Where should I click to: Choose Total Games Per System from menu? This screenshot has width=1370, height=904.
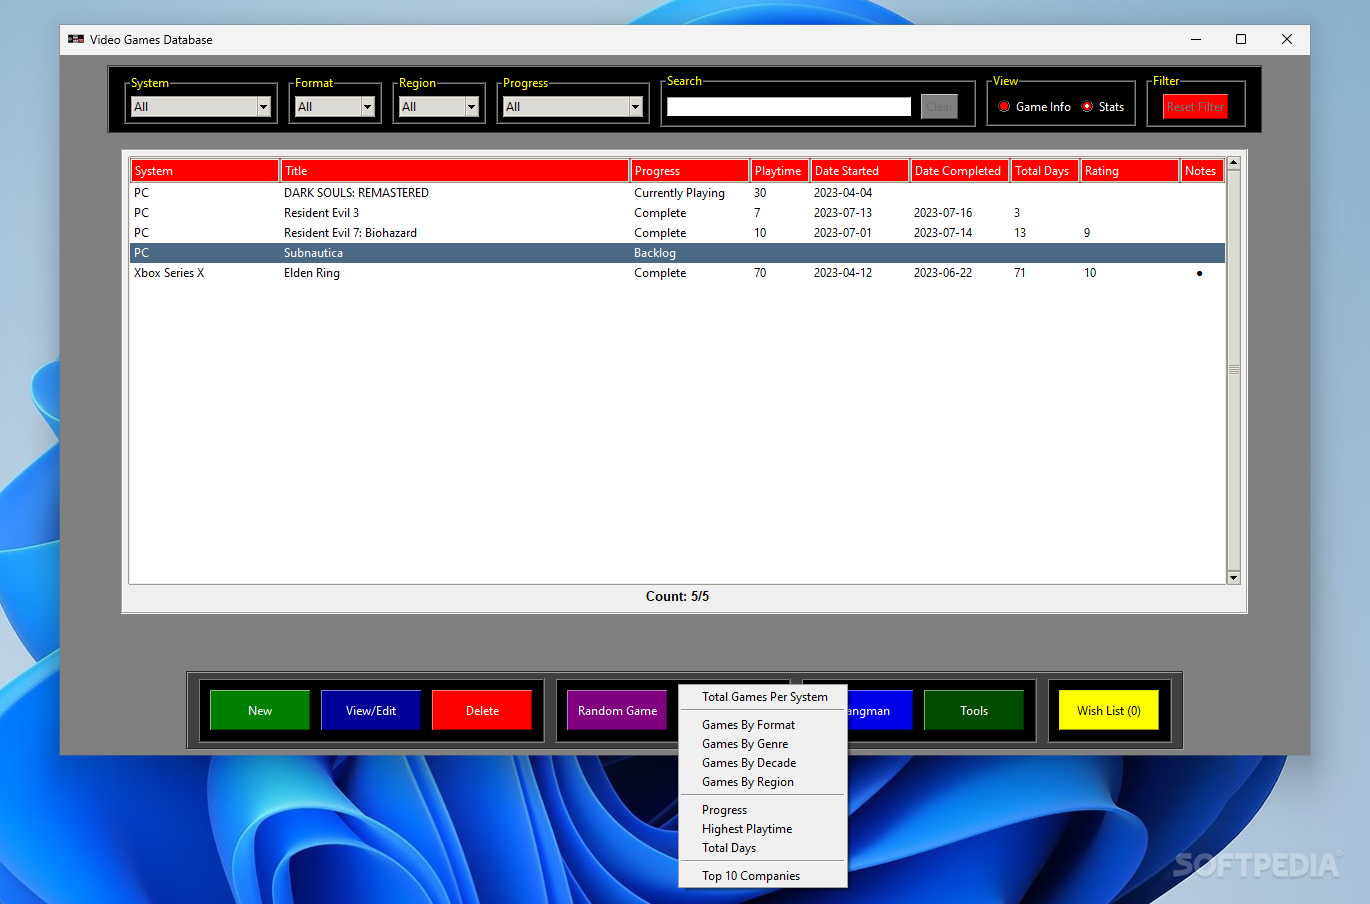coord(764,697)
